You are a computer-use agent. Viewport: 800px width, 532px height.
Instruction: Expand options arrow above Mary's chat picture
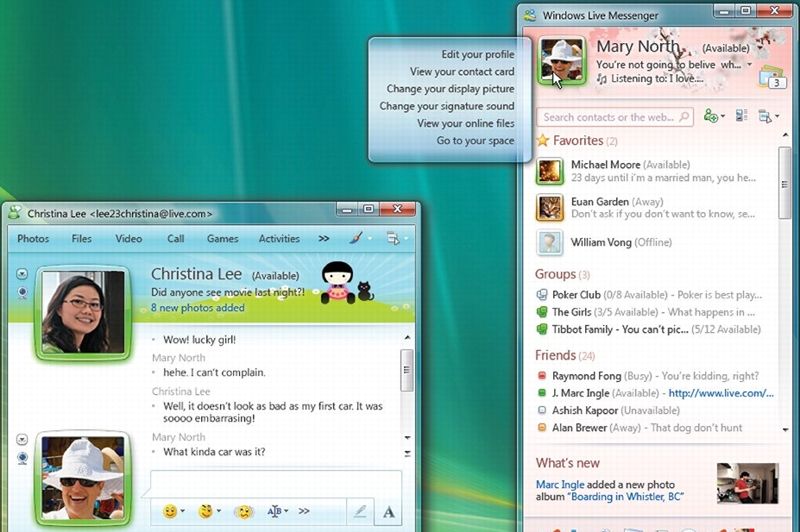(x=22, y=439)
